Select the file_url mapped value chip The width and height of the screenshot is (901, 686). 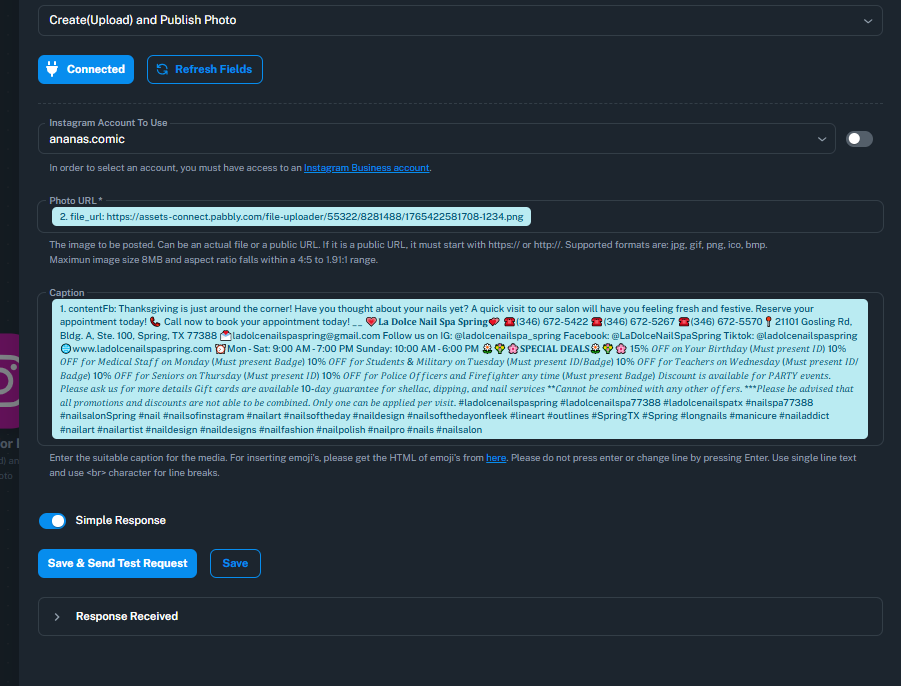(x=291, y=217)
